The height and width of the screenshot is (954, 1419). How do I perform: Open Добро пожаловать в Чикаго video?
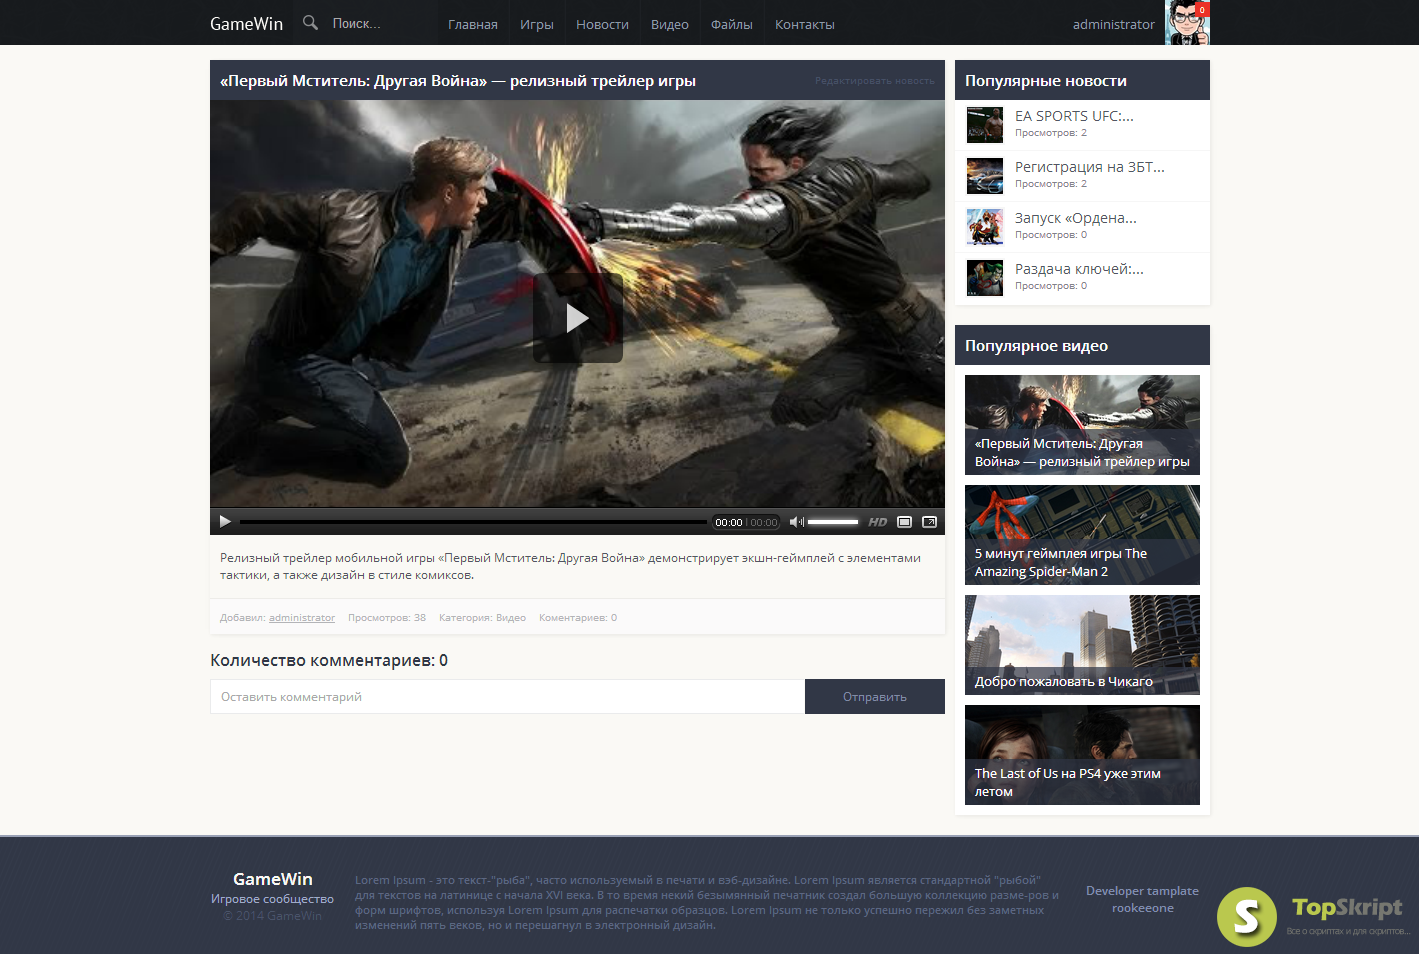click(x=1082, y=645)
